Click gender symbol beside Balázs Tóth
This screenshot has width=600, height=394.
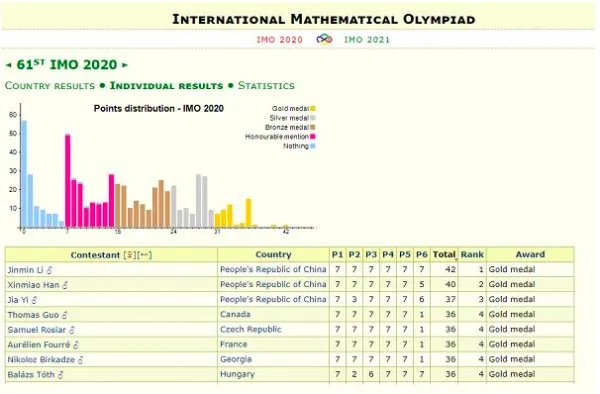(x=60, y=375)
